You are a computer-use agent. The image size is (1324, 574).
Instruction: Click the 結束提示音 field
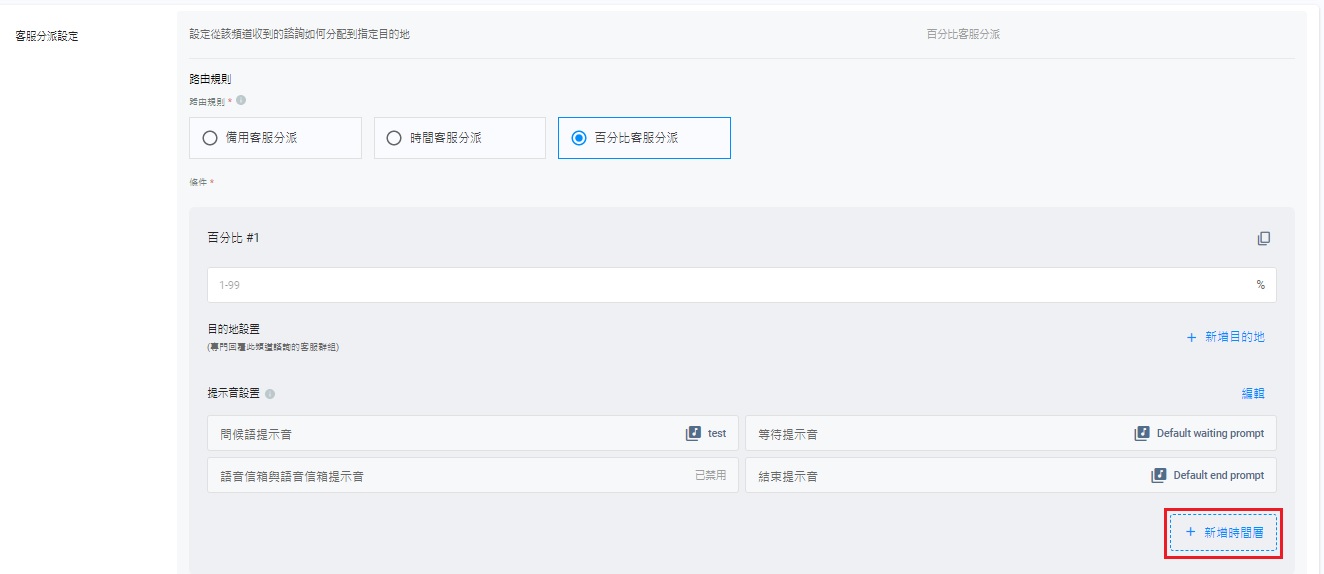point(1010,475)
